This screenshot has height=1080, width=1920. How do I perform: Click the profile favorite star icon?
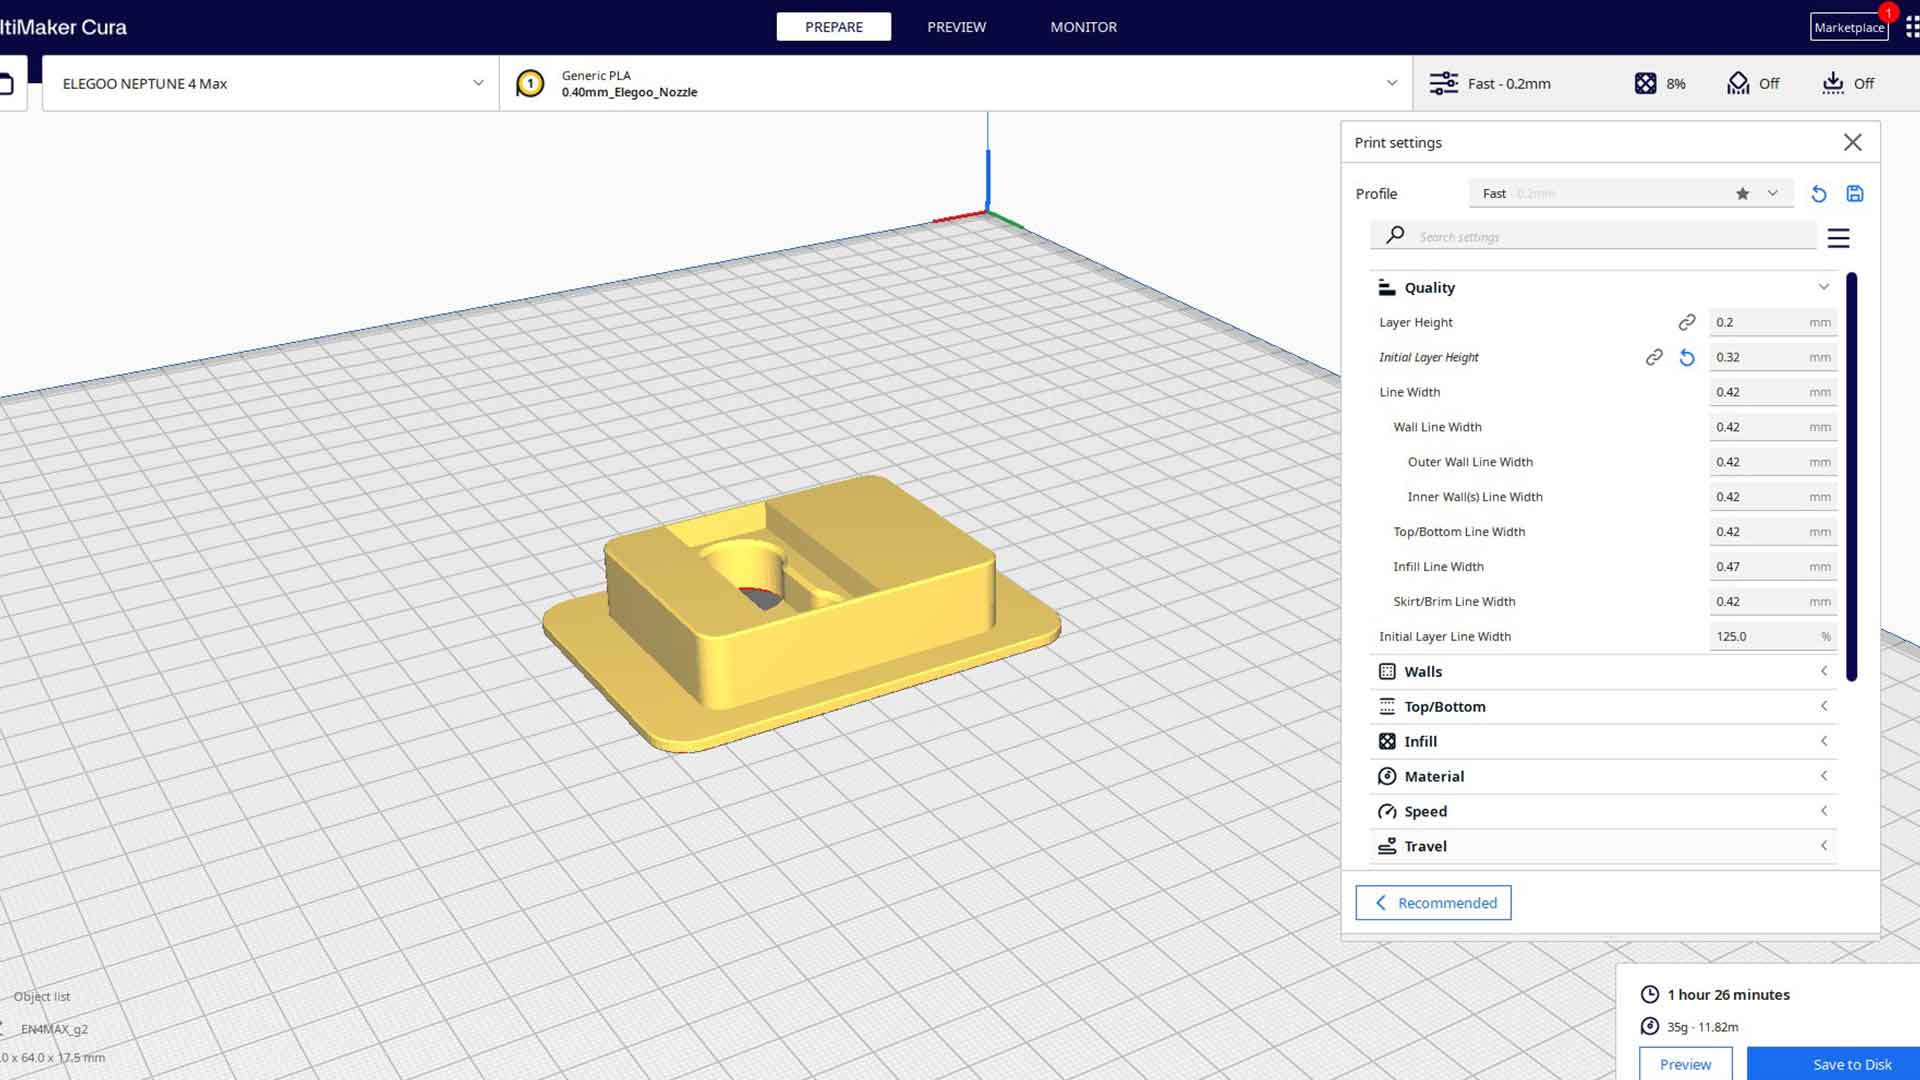1742,194
